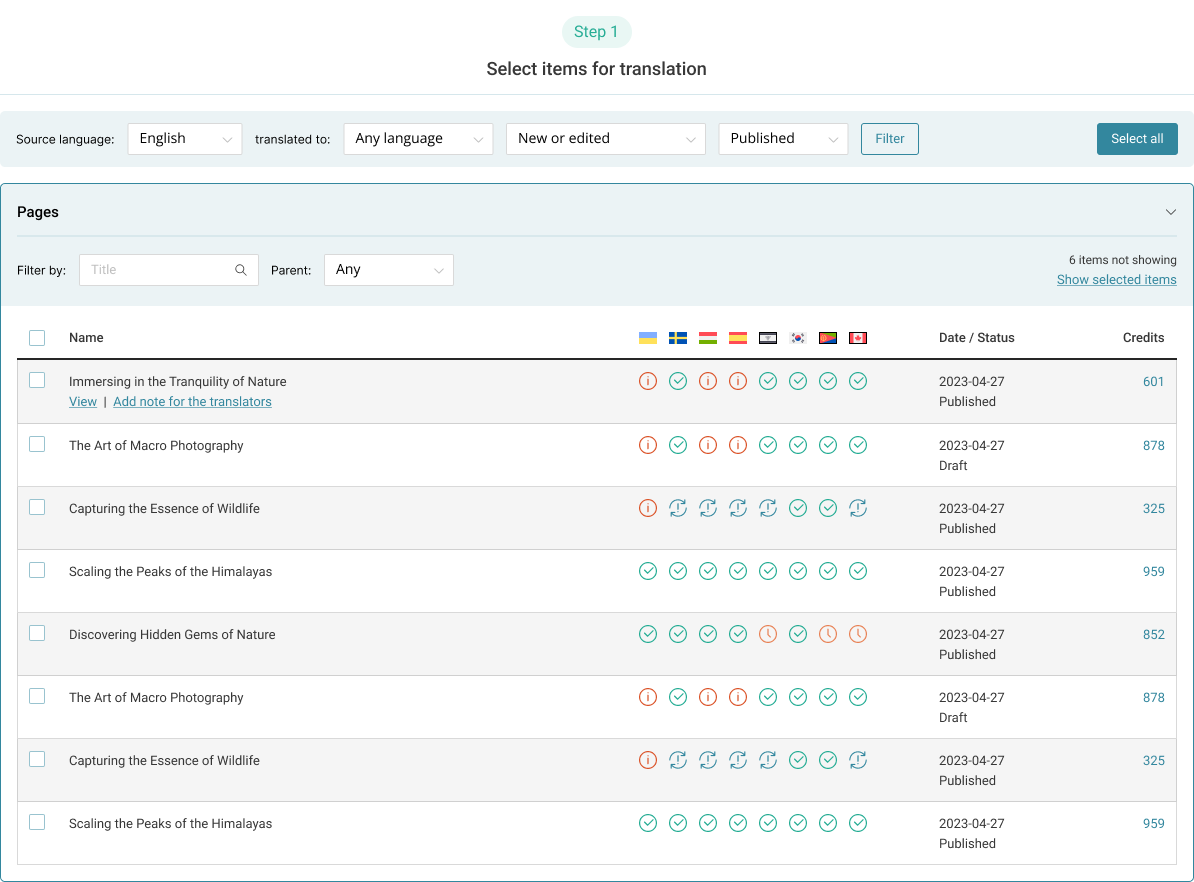Check the Immersing in the Tranquility of Nature row
Viewport: 1194px width, 882px height.
[x=37, y=380]
